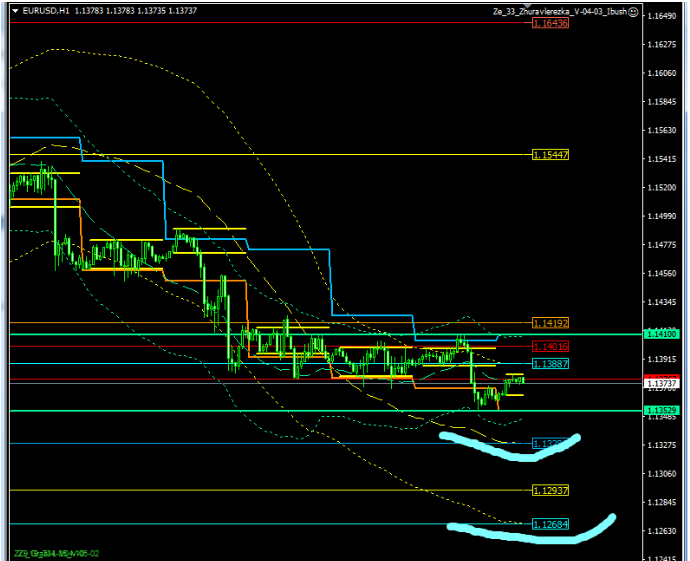Select the cyan 1.12684 level label
This screenshot has width=690, height=561.
point(550,524)
